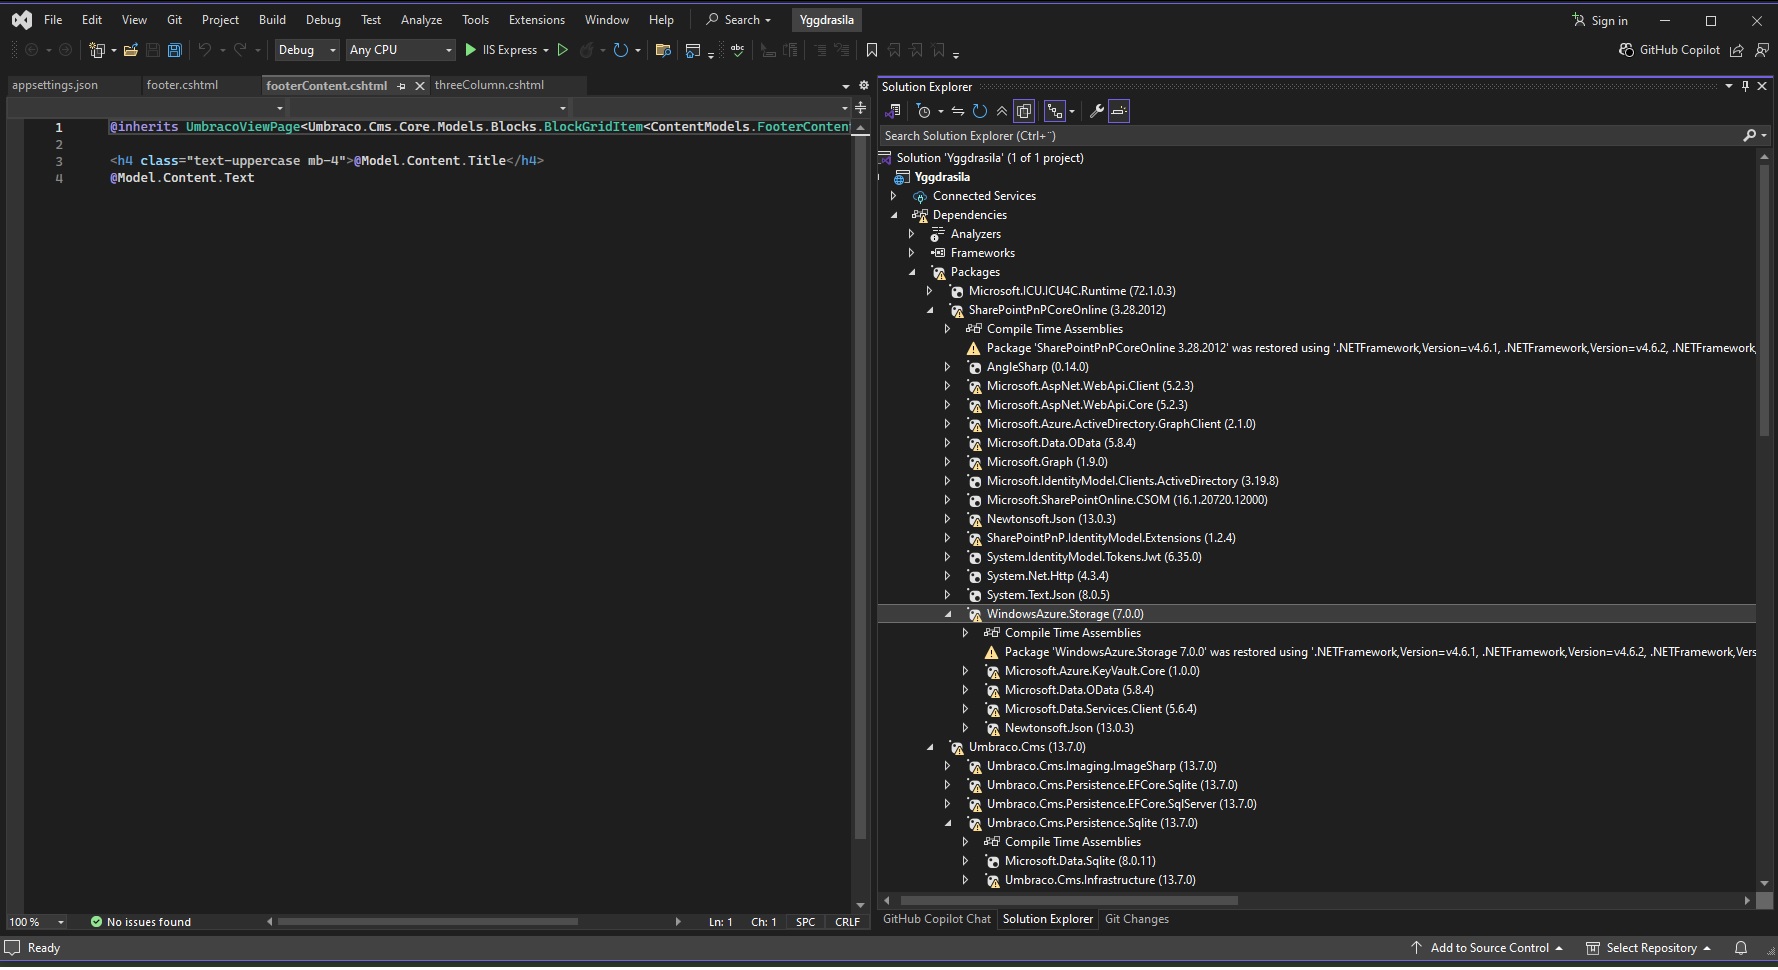Click Refresh icon in Solution Explorer toolbar
This screenshot has width=1778, height=970.
pos(980,111)
